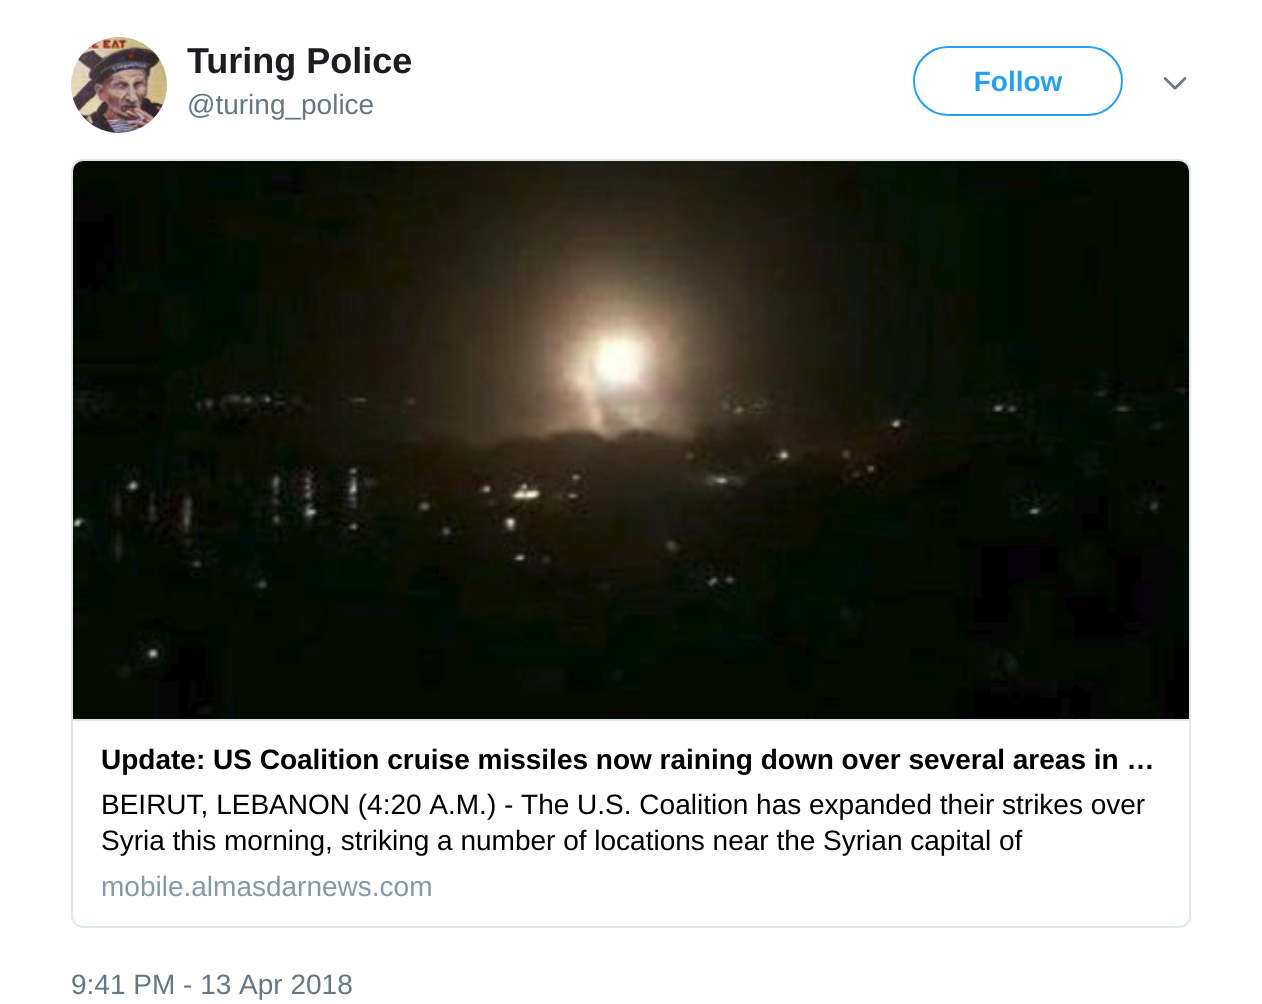
Task: Click "(4:20 A.M.)" in the article summary
Action: 426,805
